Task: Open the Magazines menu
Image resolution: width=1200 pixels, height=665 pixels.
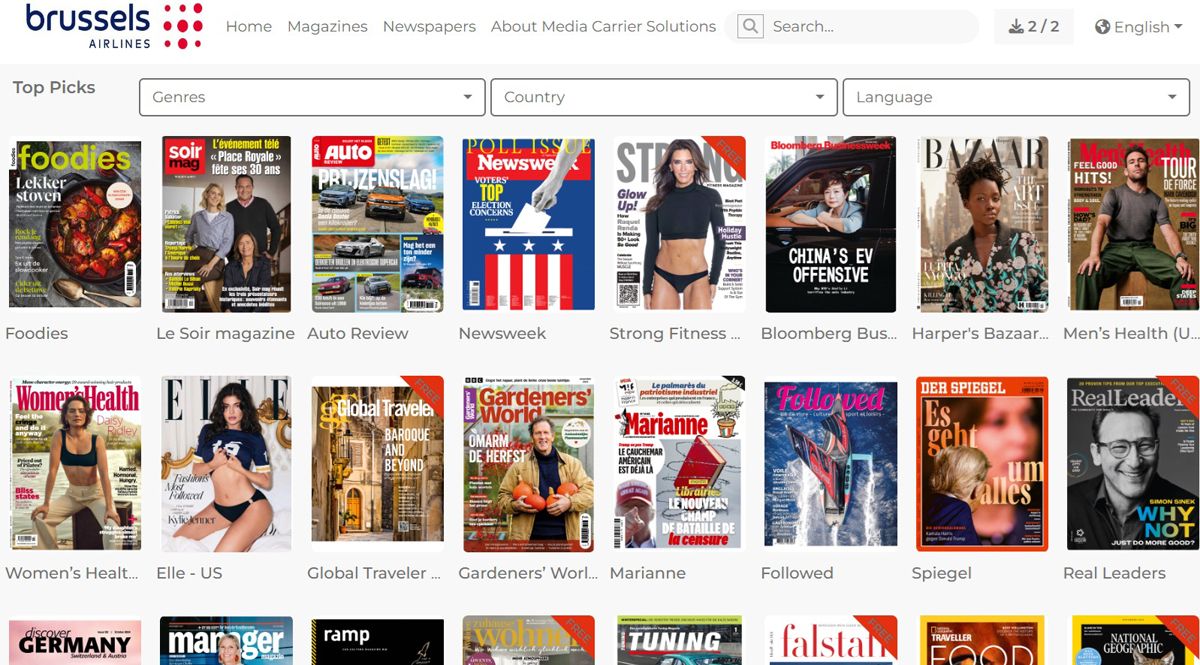Action: click(x=327, y=27)
